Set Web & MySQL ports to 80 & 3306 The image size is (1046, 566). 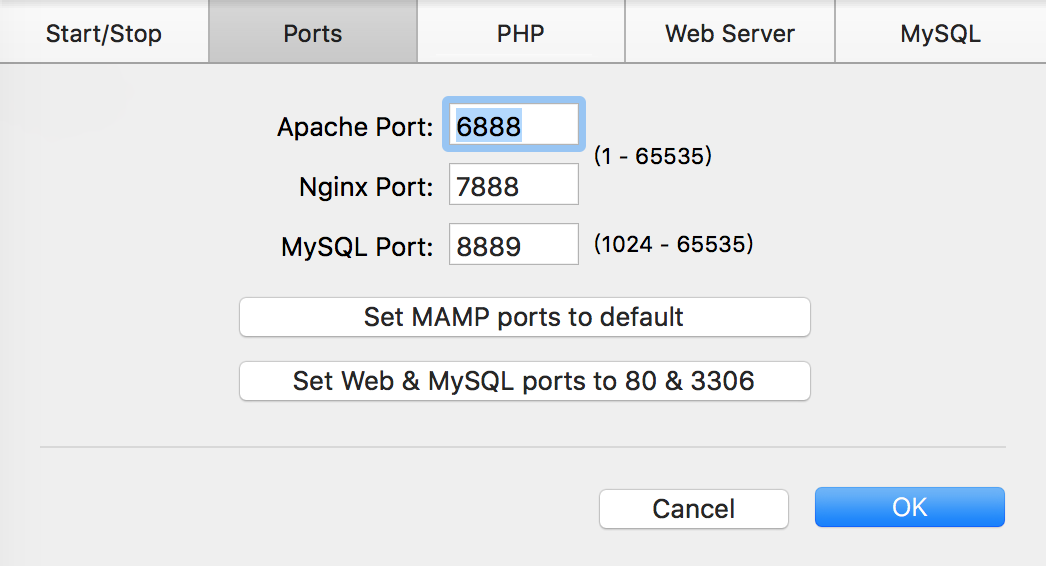coord(524,381)
